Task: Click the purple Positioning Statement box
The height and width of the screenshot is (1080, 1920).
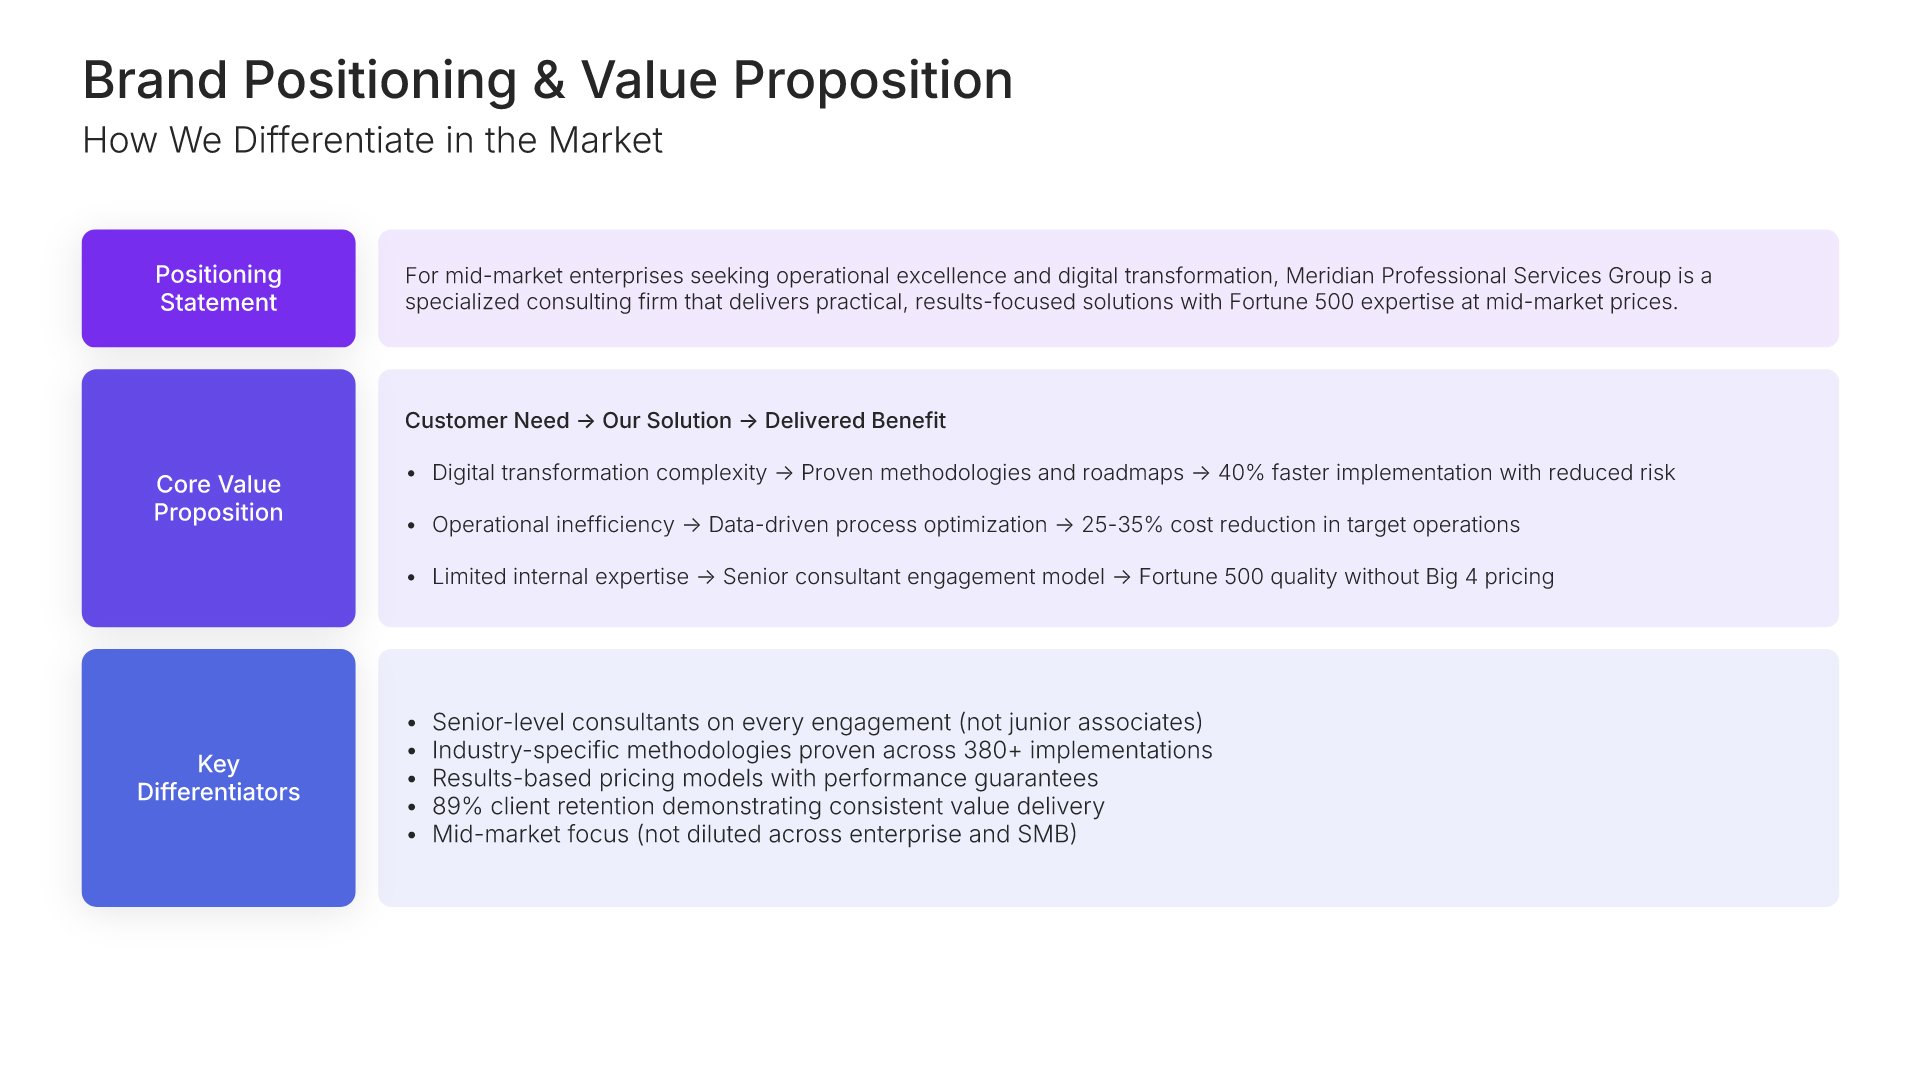Action: click(218, 288)
